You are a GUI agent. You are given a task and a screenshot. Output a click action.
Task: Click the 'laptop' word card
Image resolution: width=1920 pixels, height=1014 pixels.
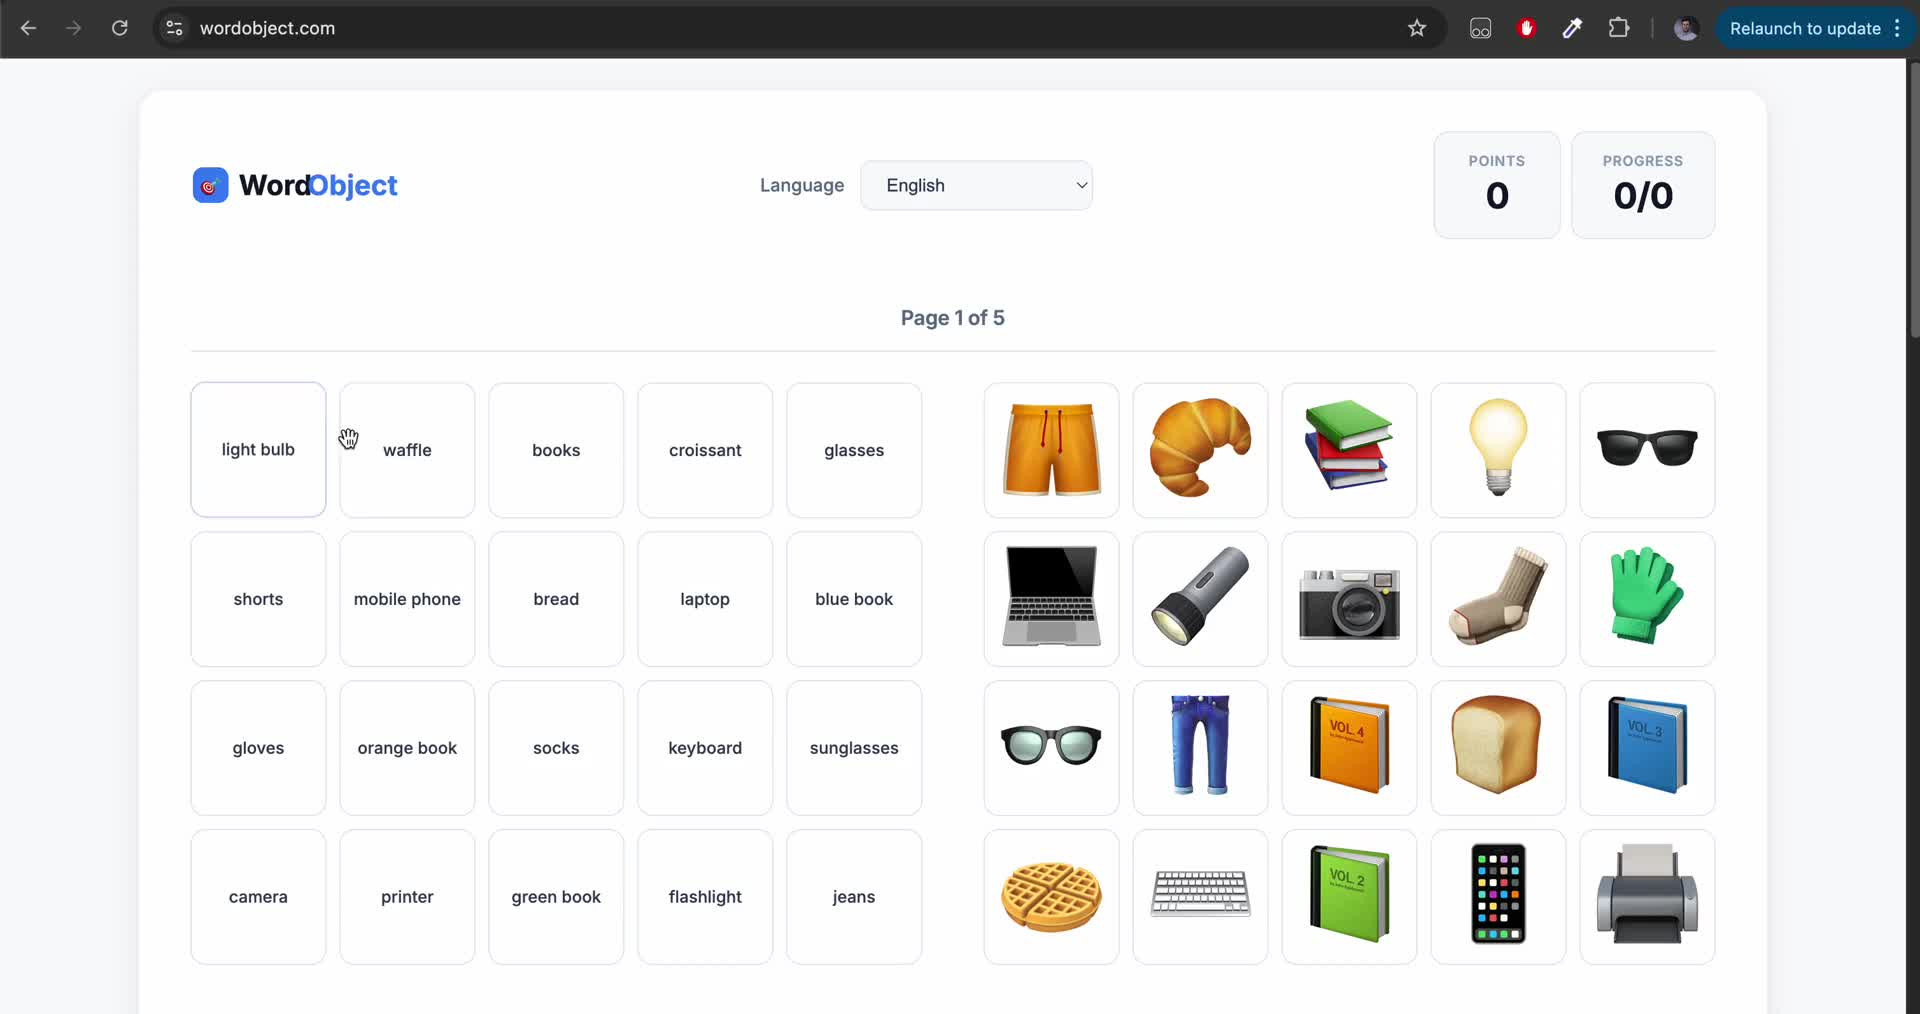pos(705,599)
